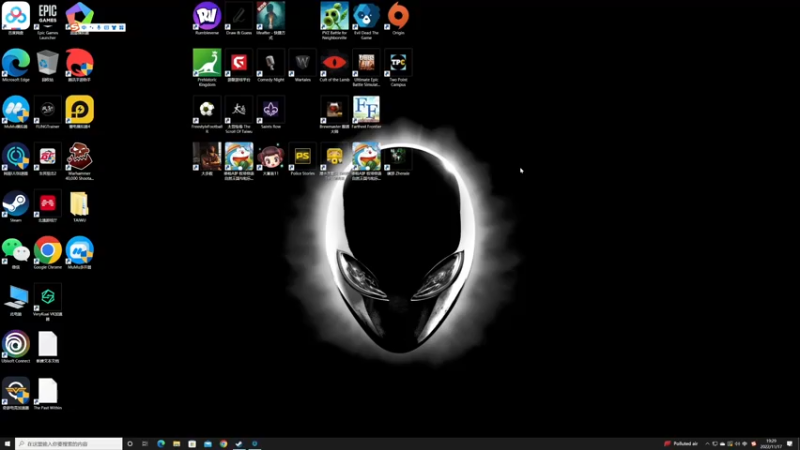Open Edge from the taskbar
Screen dimensions: 800x450
click(161, 444)
